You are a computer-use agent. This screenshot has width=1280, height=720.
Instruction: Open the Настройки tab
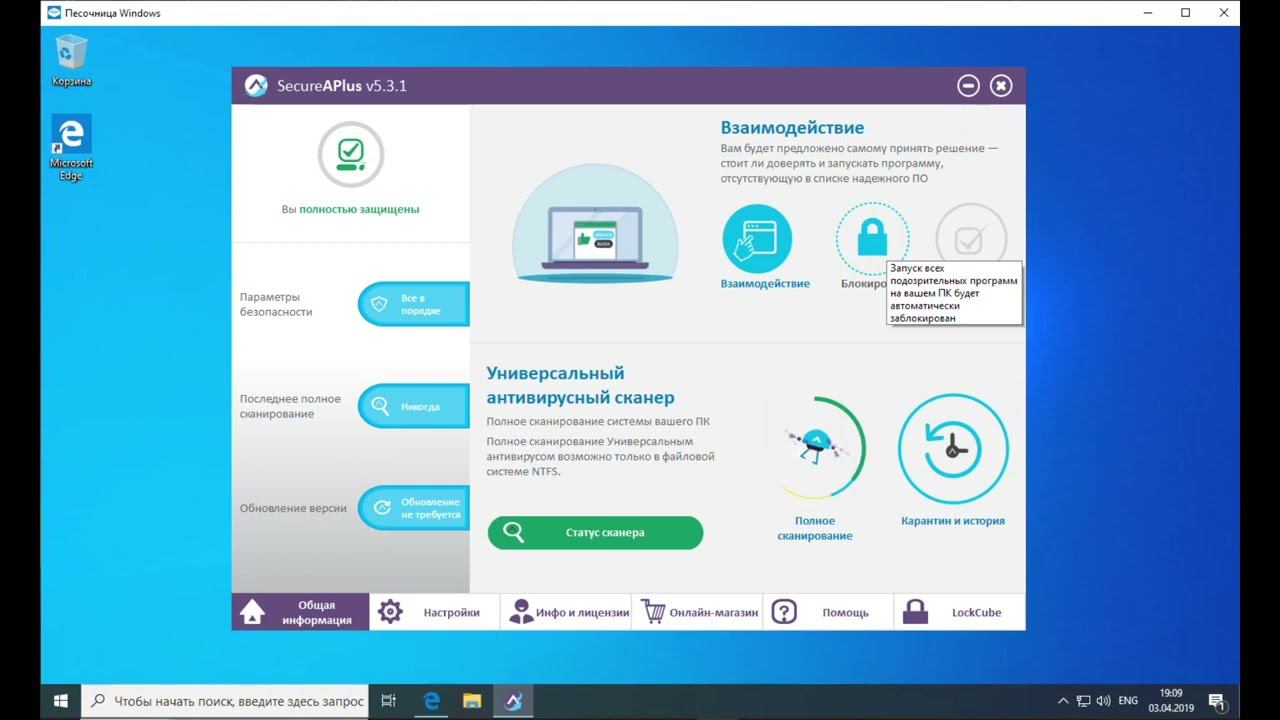tap(434, 612)
